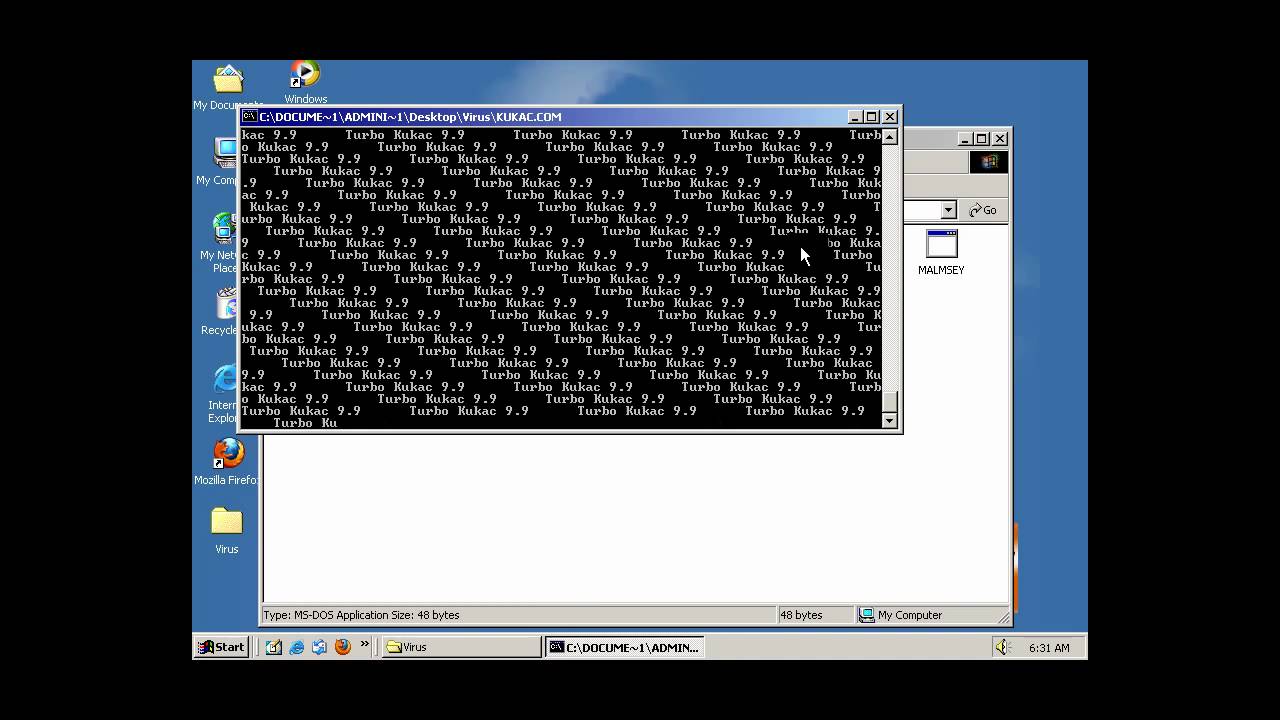Maximize the Virus Explorer window
This screenshot has height=720, width=1280.
(981, 139)
